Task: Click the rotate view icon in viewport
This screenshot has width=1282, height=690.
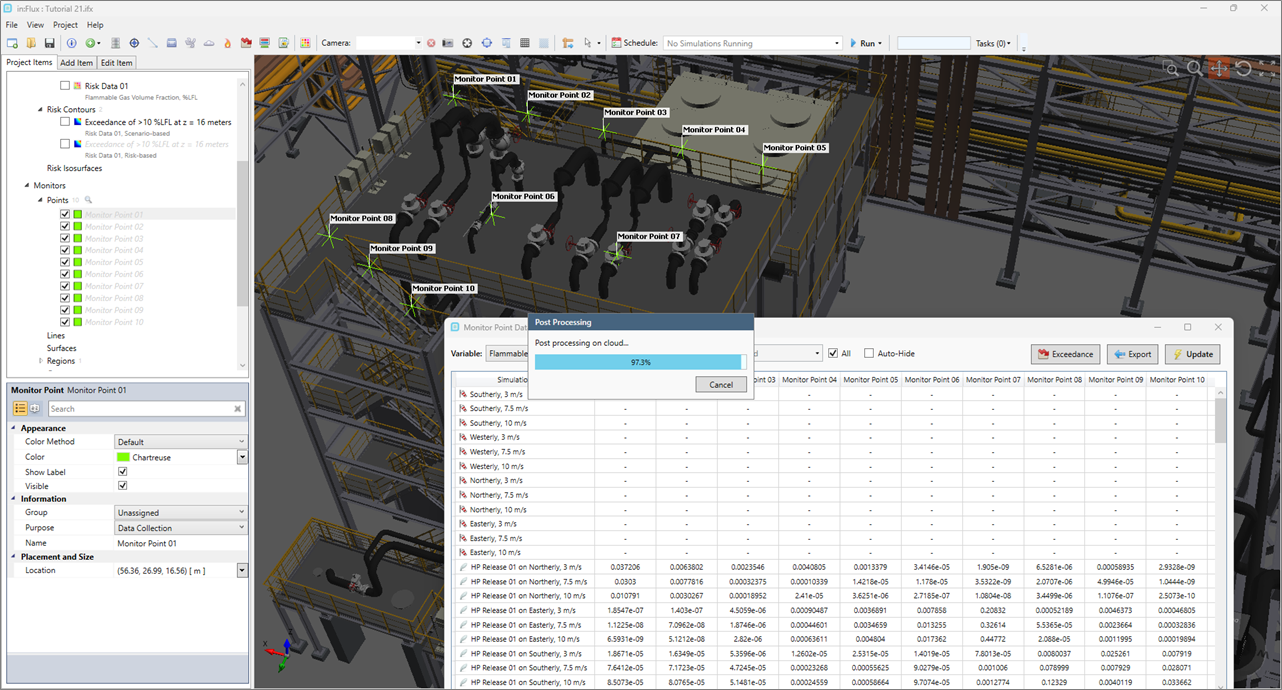Action: tap(1242, 68)
